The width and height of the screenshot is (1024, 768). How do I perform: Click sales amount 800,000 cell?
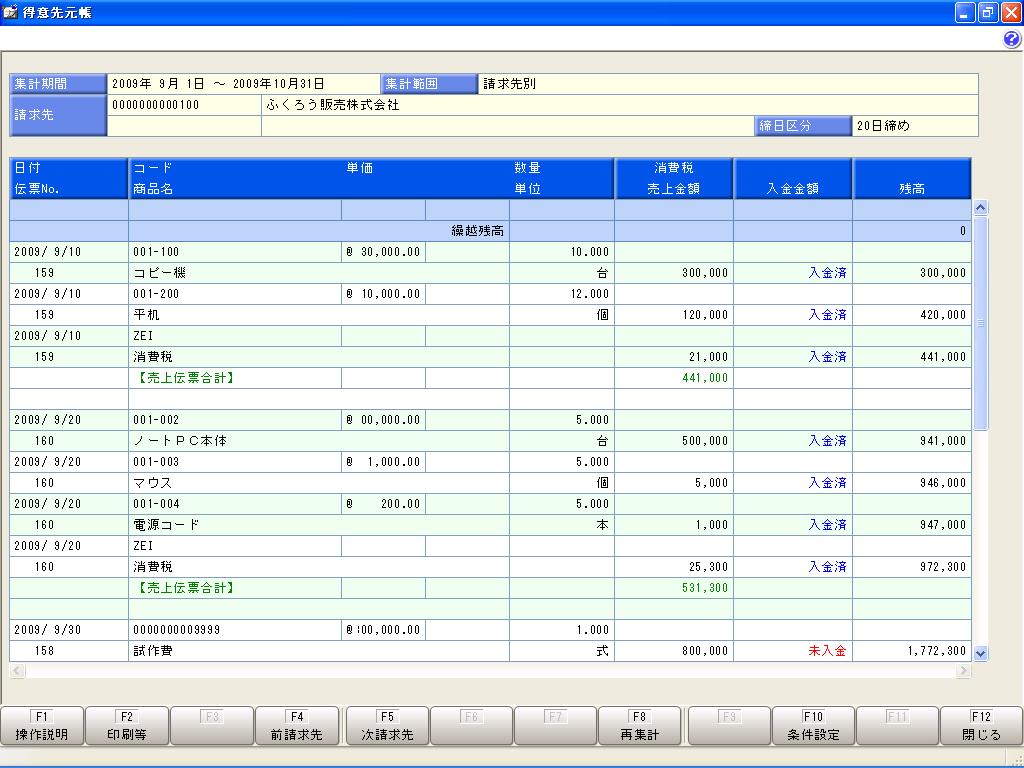click(674, 650)
